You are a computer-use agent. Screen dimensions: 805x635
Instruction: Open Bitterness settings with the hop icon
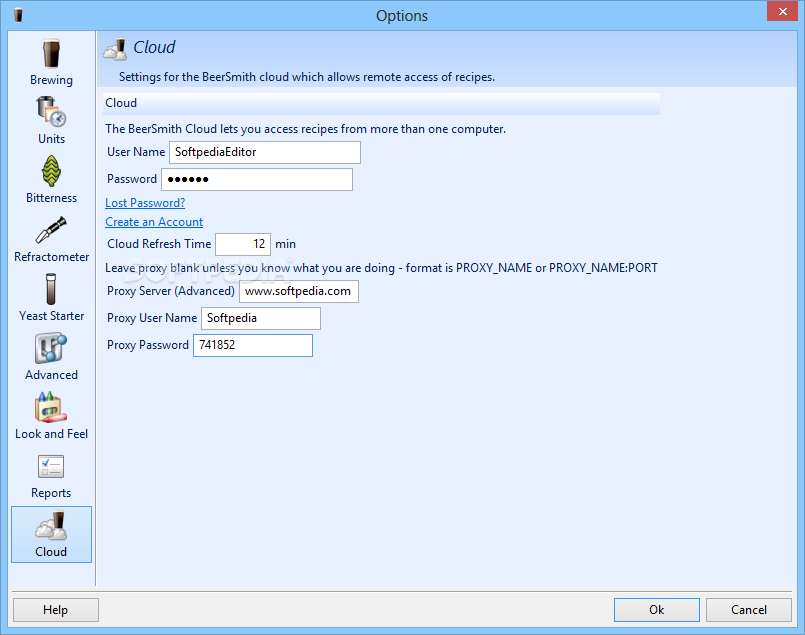[51, 171]
